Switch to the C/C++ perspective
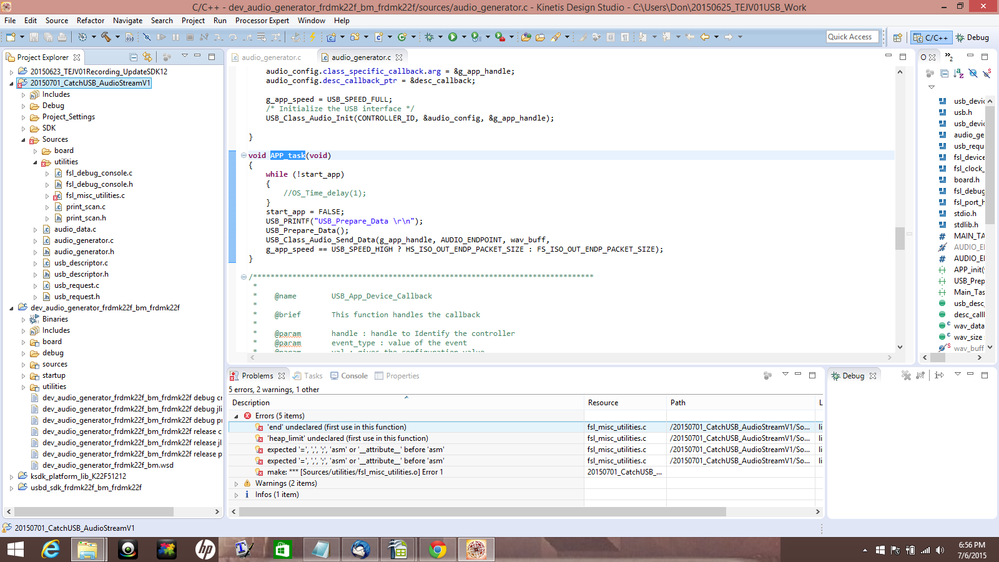This screenshot has height=562, width=999. point(931,38)
